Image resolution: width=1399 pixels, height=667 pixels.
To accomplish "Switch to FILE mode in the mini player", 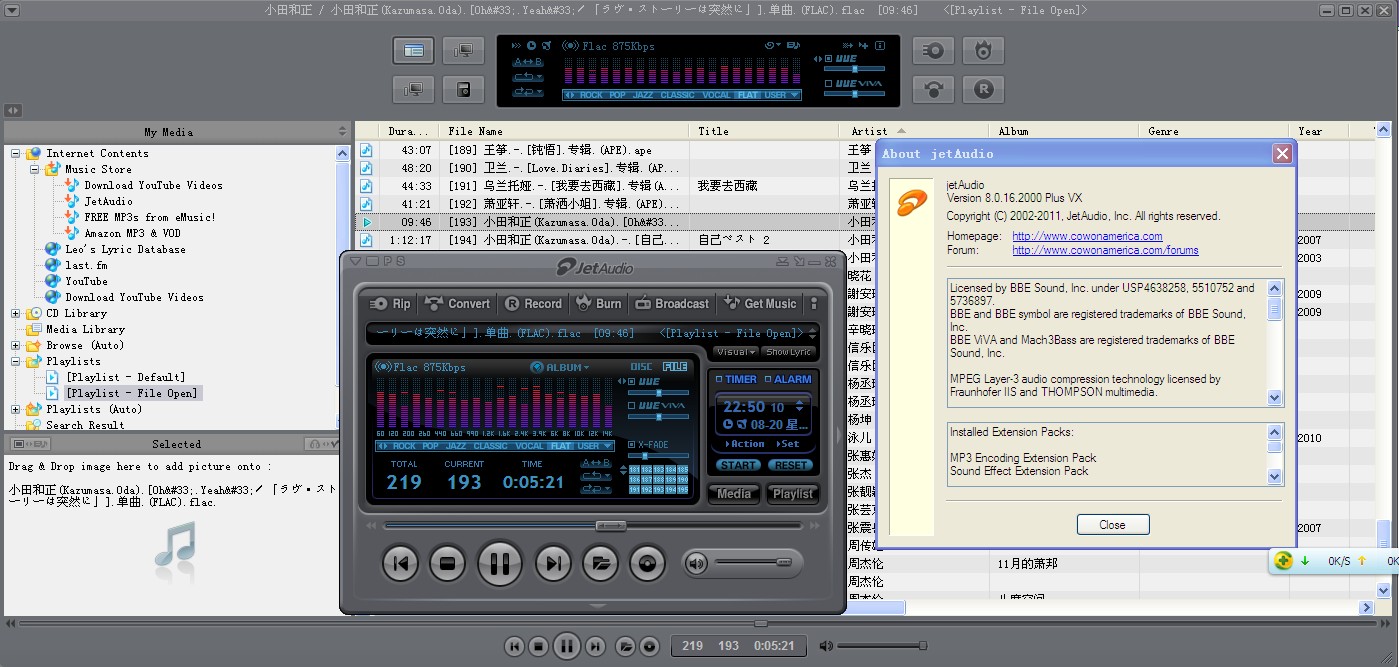I will [x=675, y=367].
